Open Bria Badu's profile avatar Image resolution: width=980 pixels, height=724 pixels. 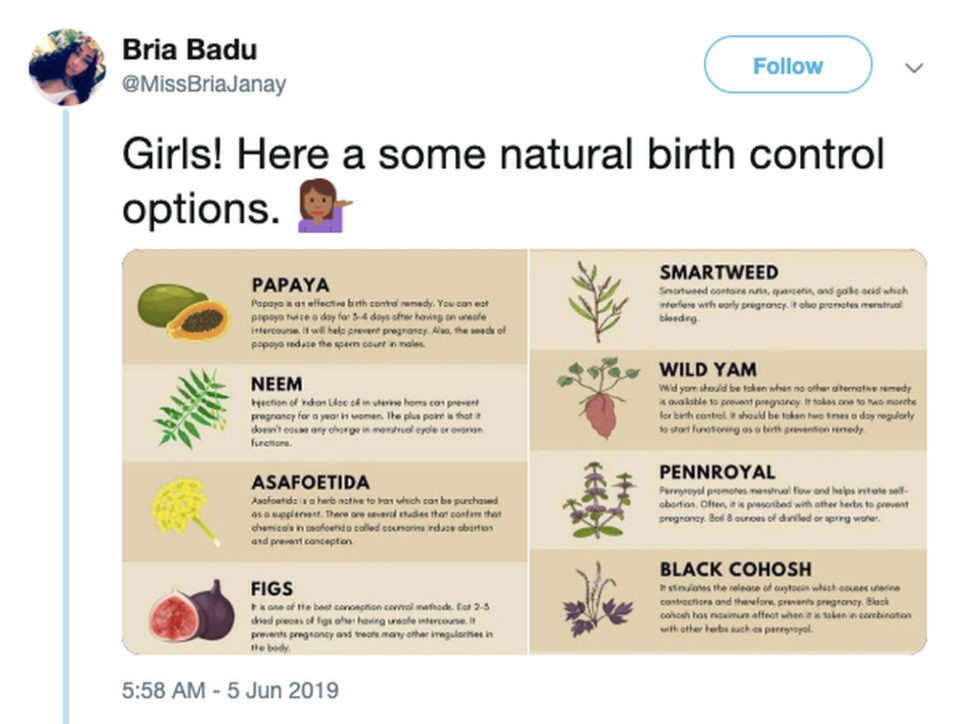(x=67, y=67)
